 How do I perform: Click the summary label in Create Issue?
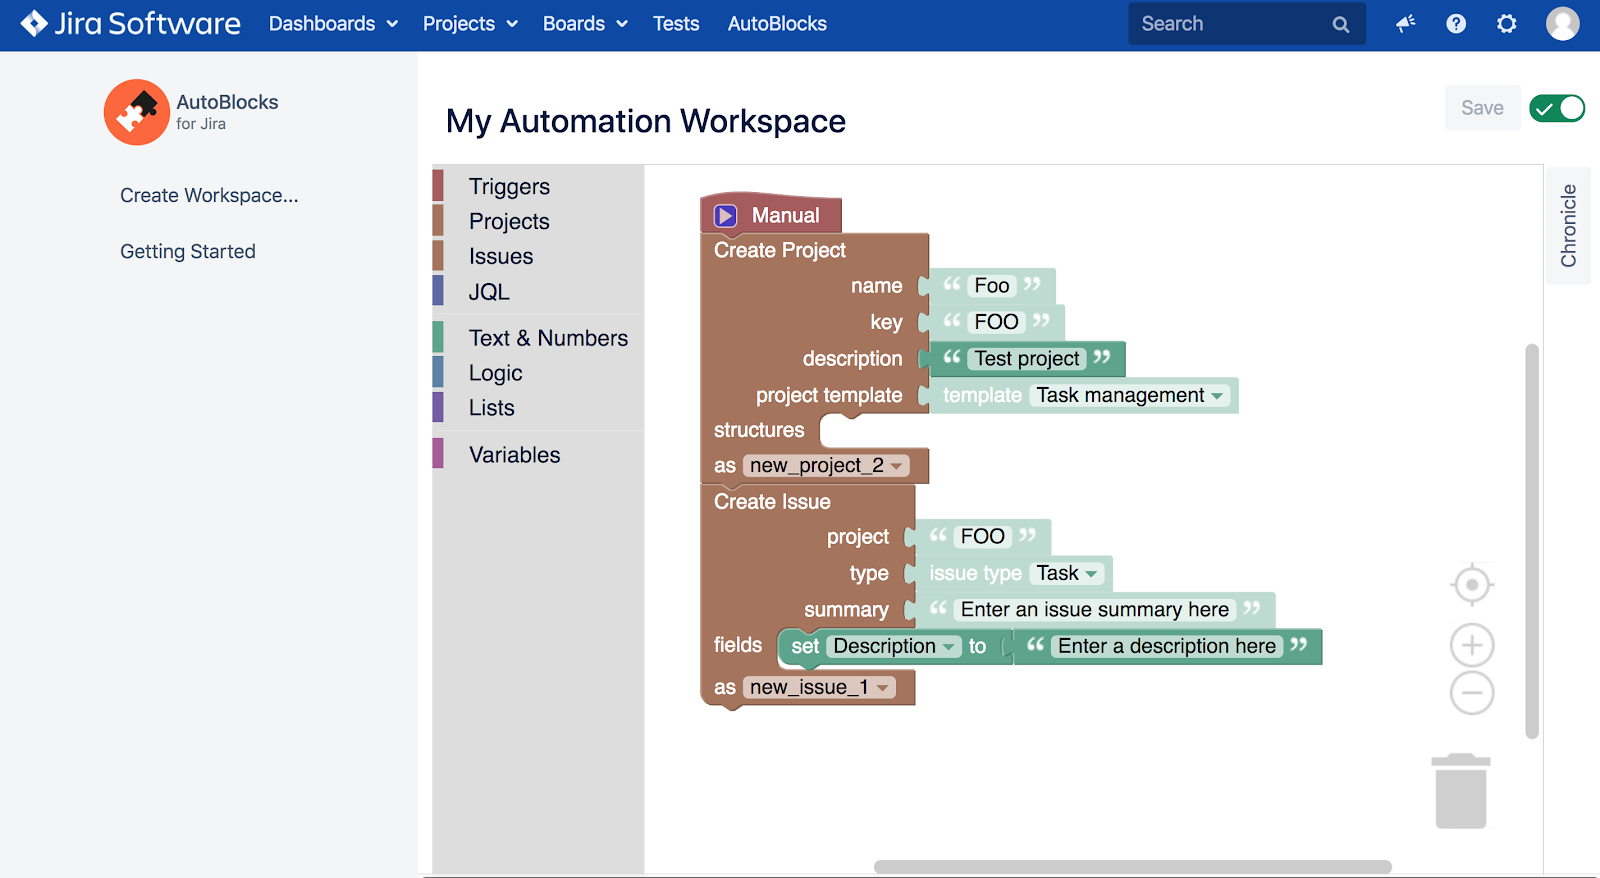[x=846, y=610]
